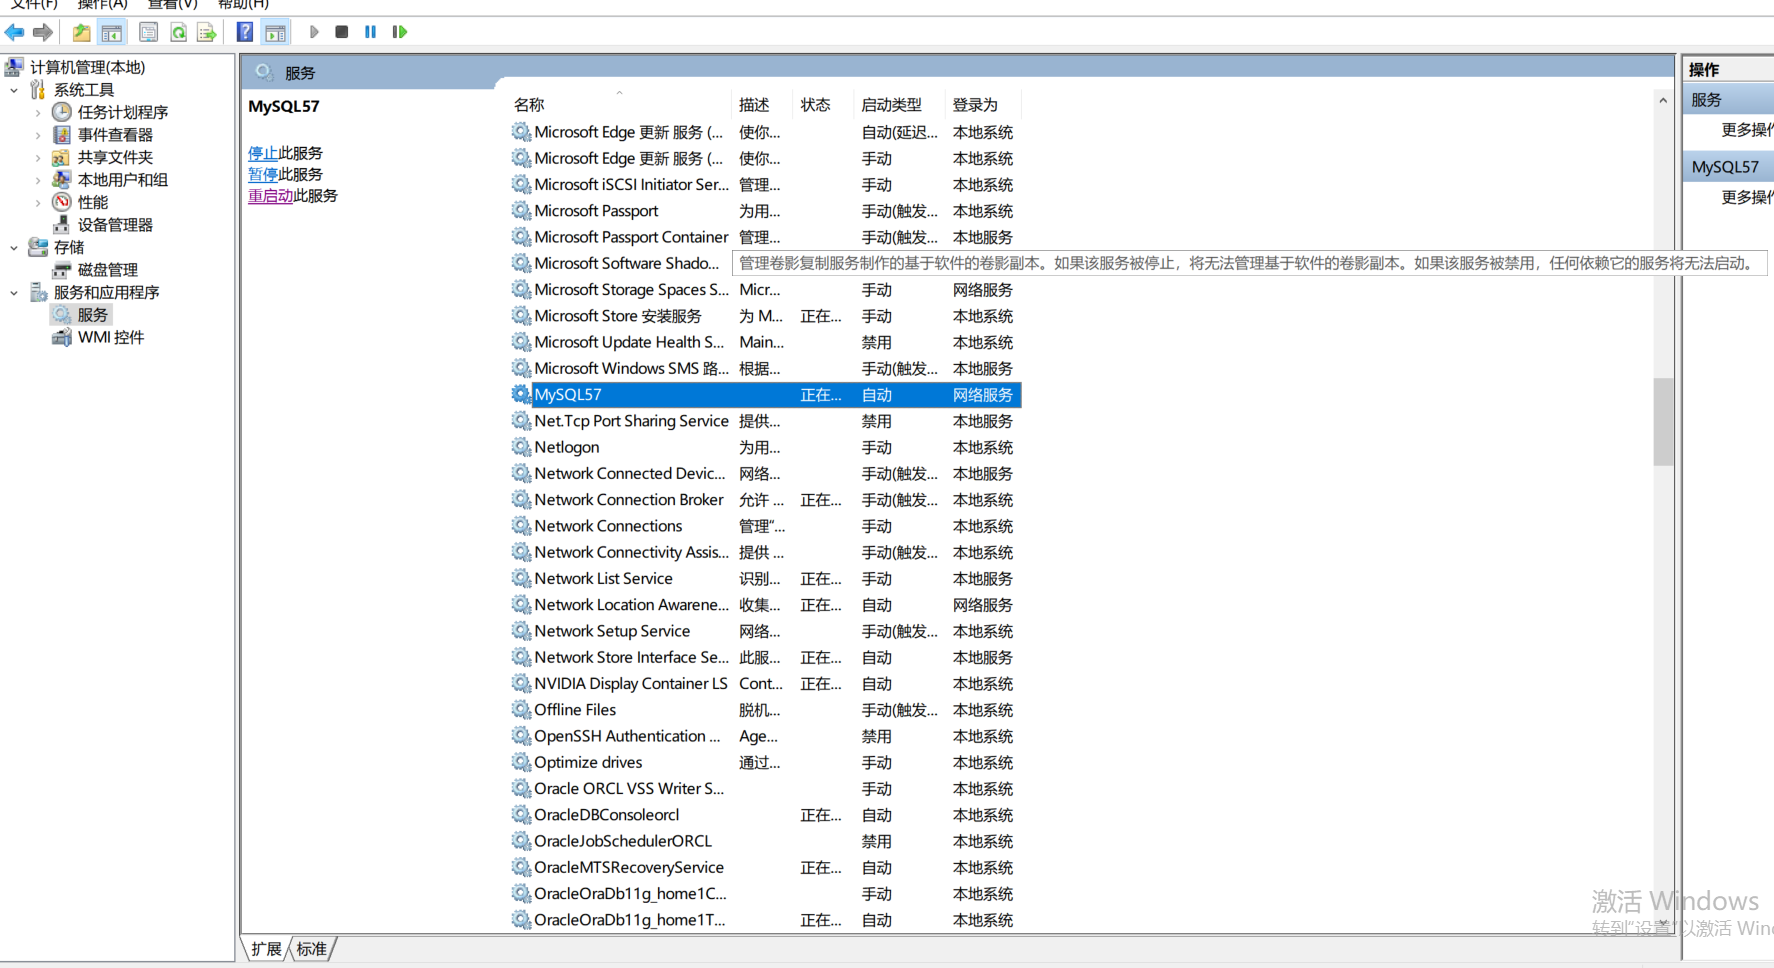Expand the 本地用户和组 node arrow

(38, 180)
